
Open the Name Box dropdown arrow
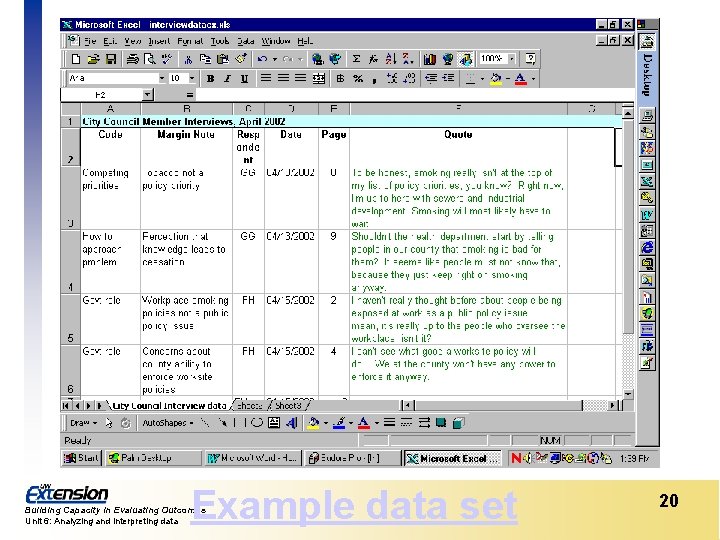point(147,95)
